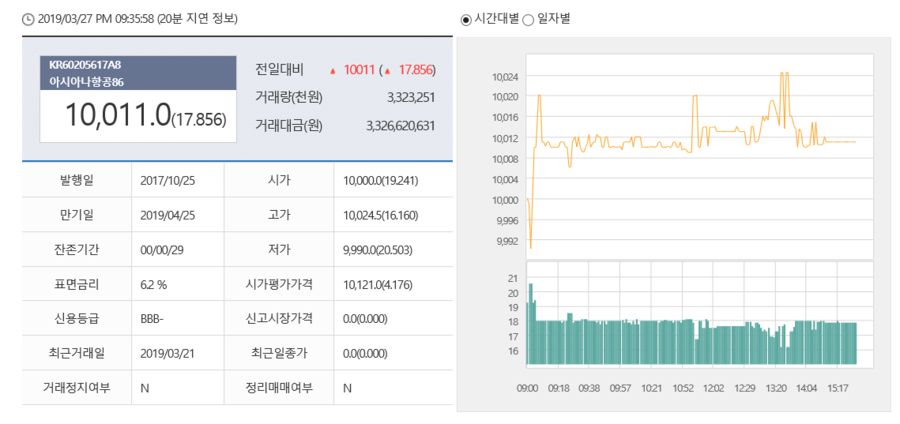Image resolution: width=900 pixels, height=424 pixels.
Task: Click the 발행일 row label
Action: coord(76,180)
